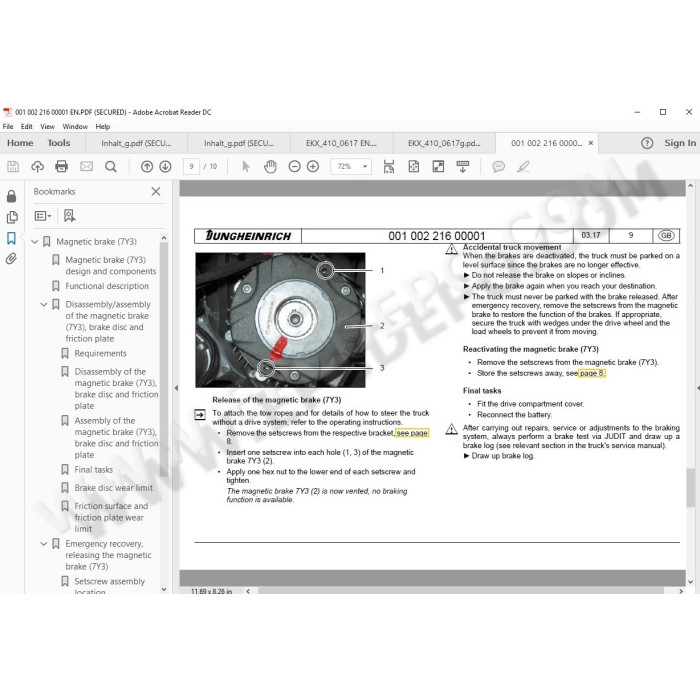This screenshot has width=700, height=700.
Task: Click the fit width scrolling icon
Action: pos(389,167)
